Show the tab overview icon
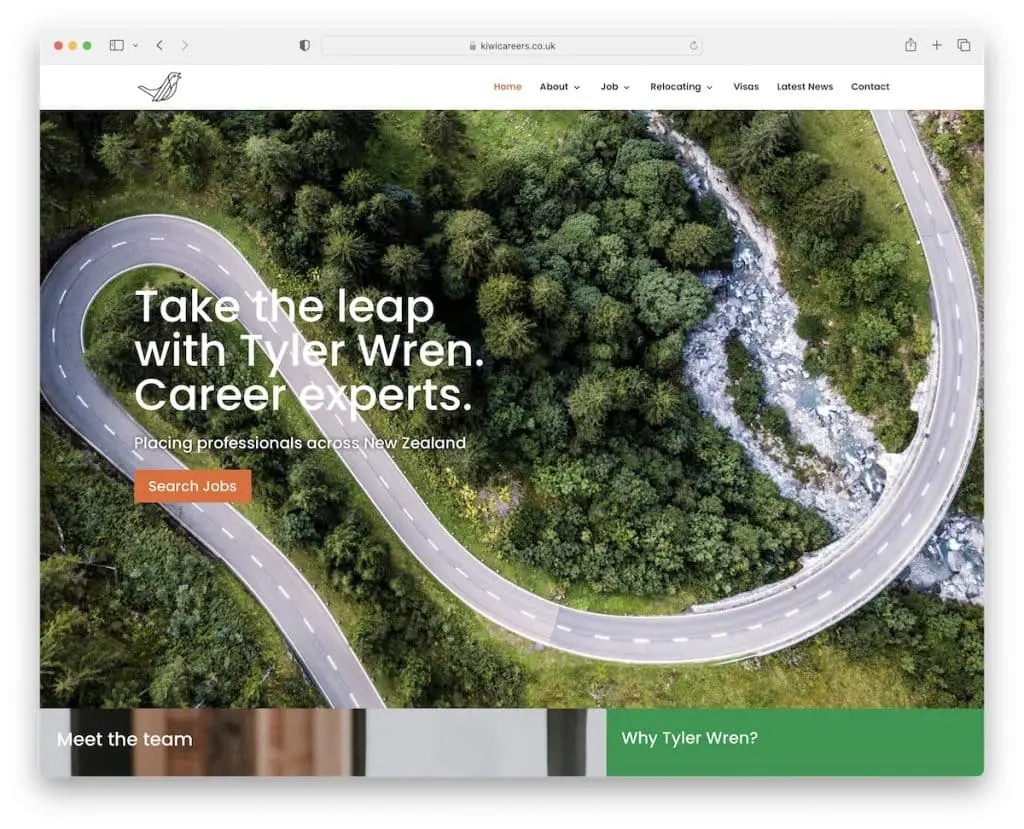The height and width of the screenshot is (829, 1024). point(964,45)
